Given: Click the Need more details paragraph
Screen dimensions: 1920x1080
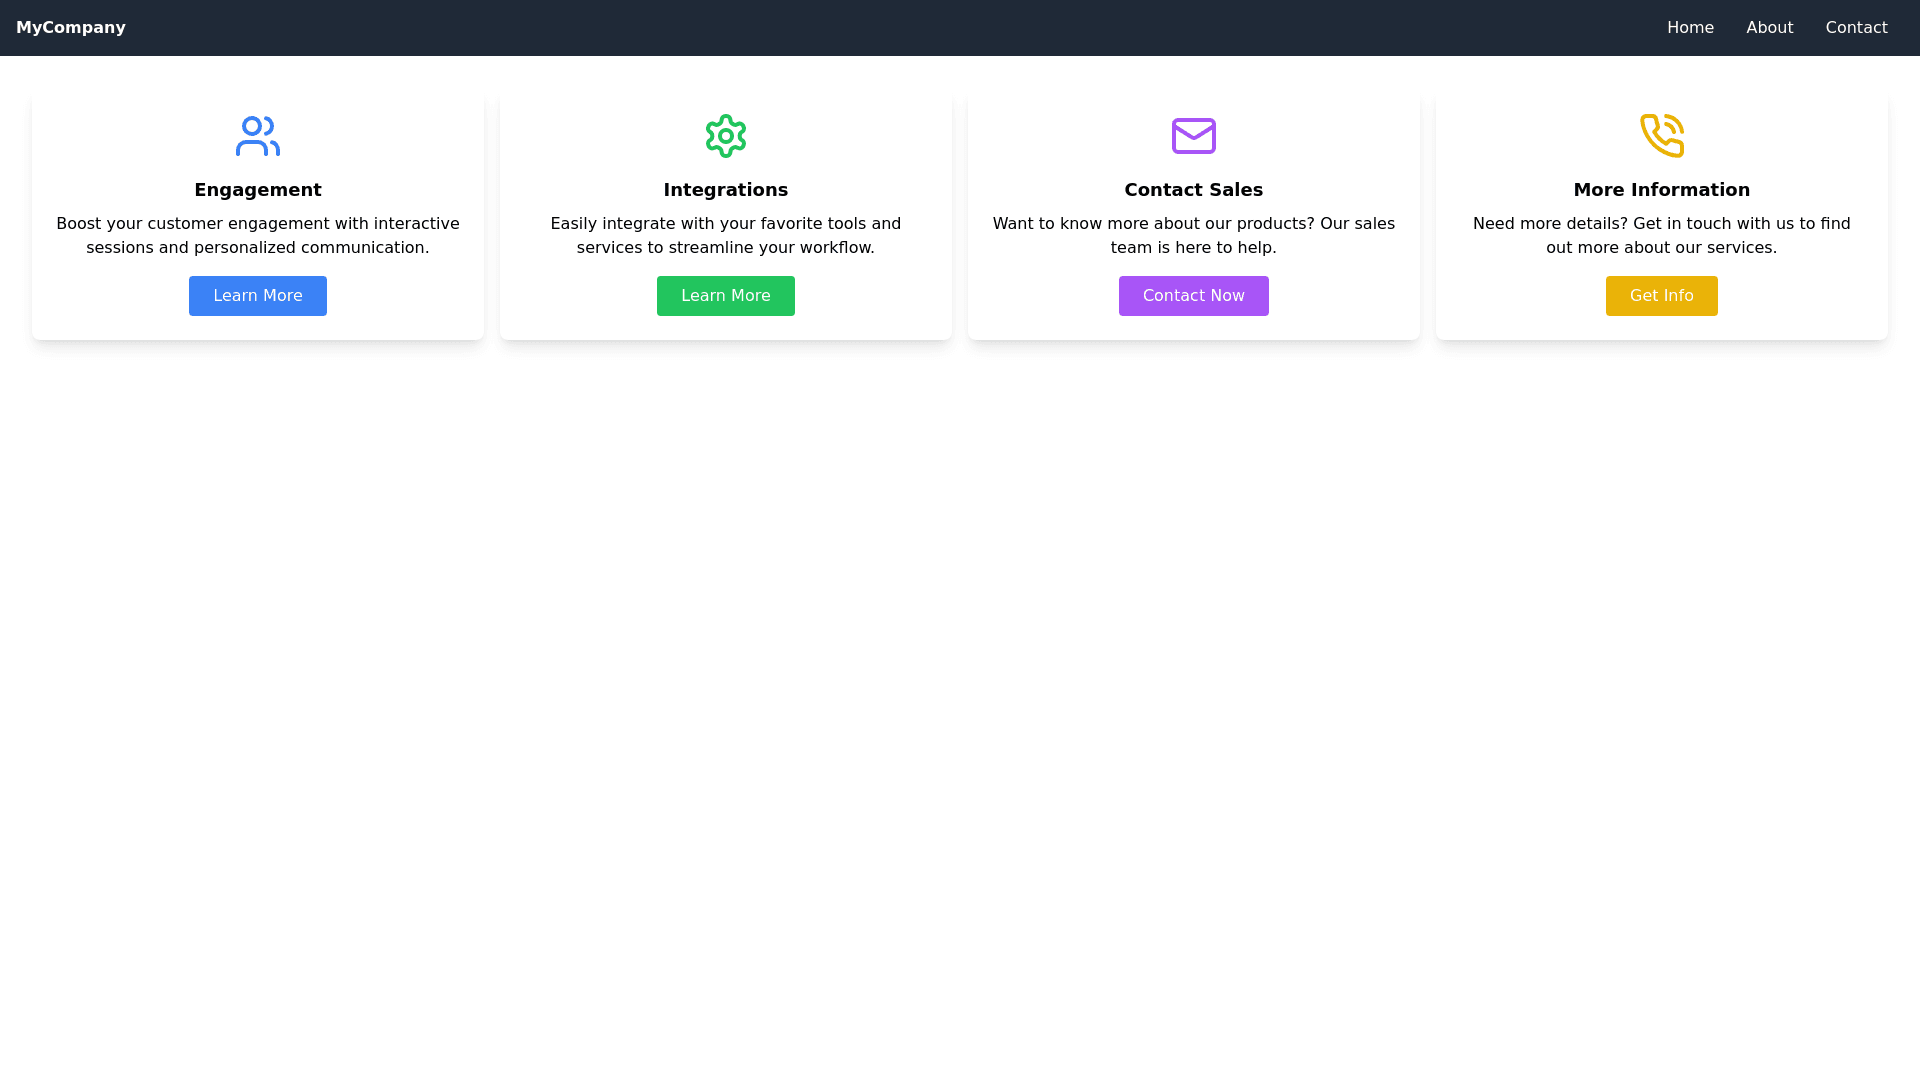Looking at the screenshot, I should point(1662,236).
